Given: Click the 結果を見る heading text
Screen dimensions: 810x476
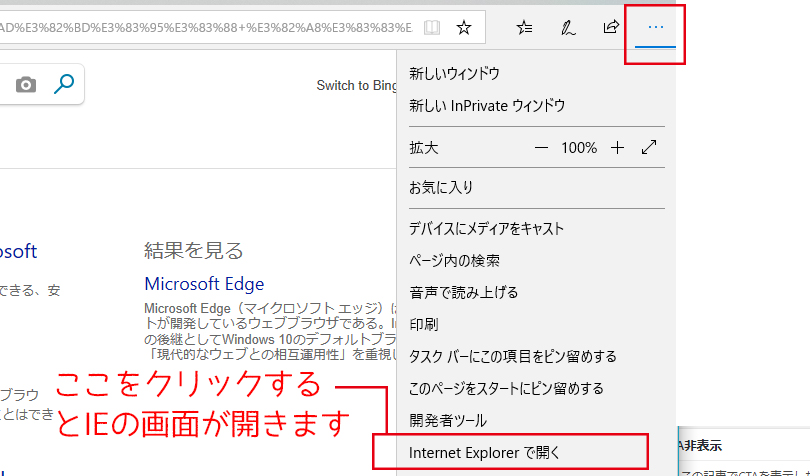Looking at the screenshot, I should [193, 251].
